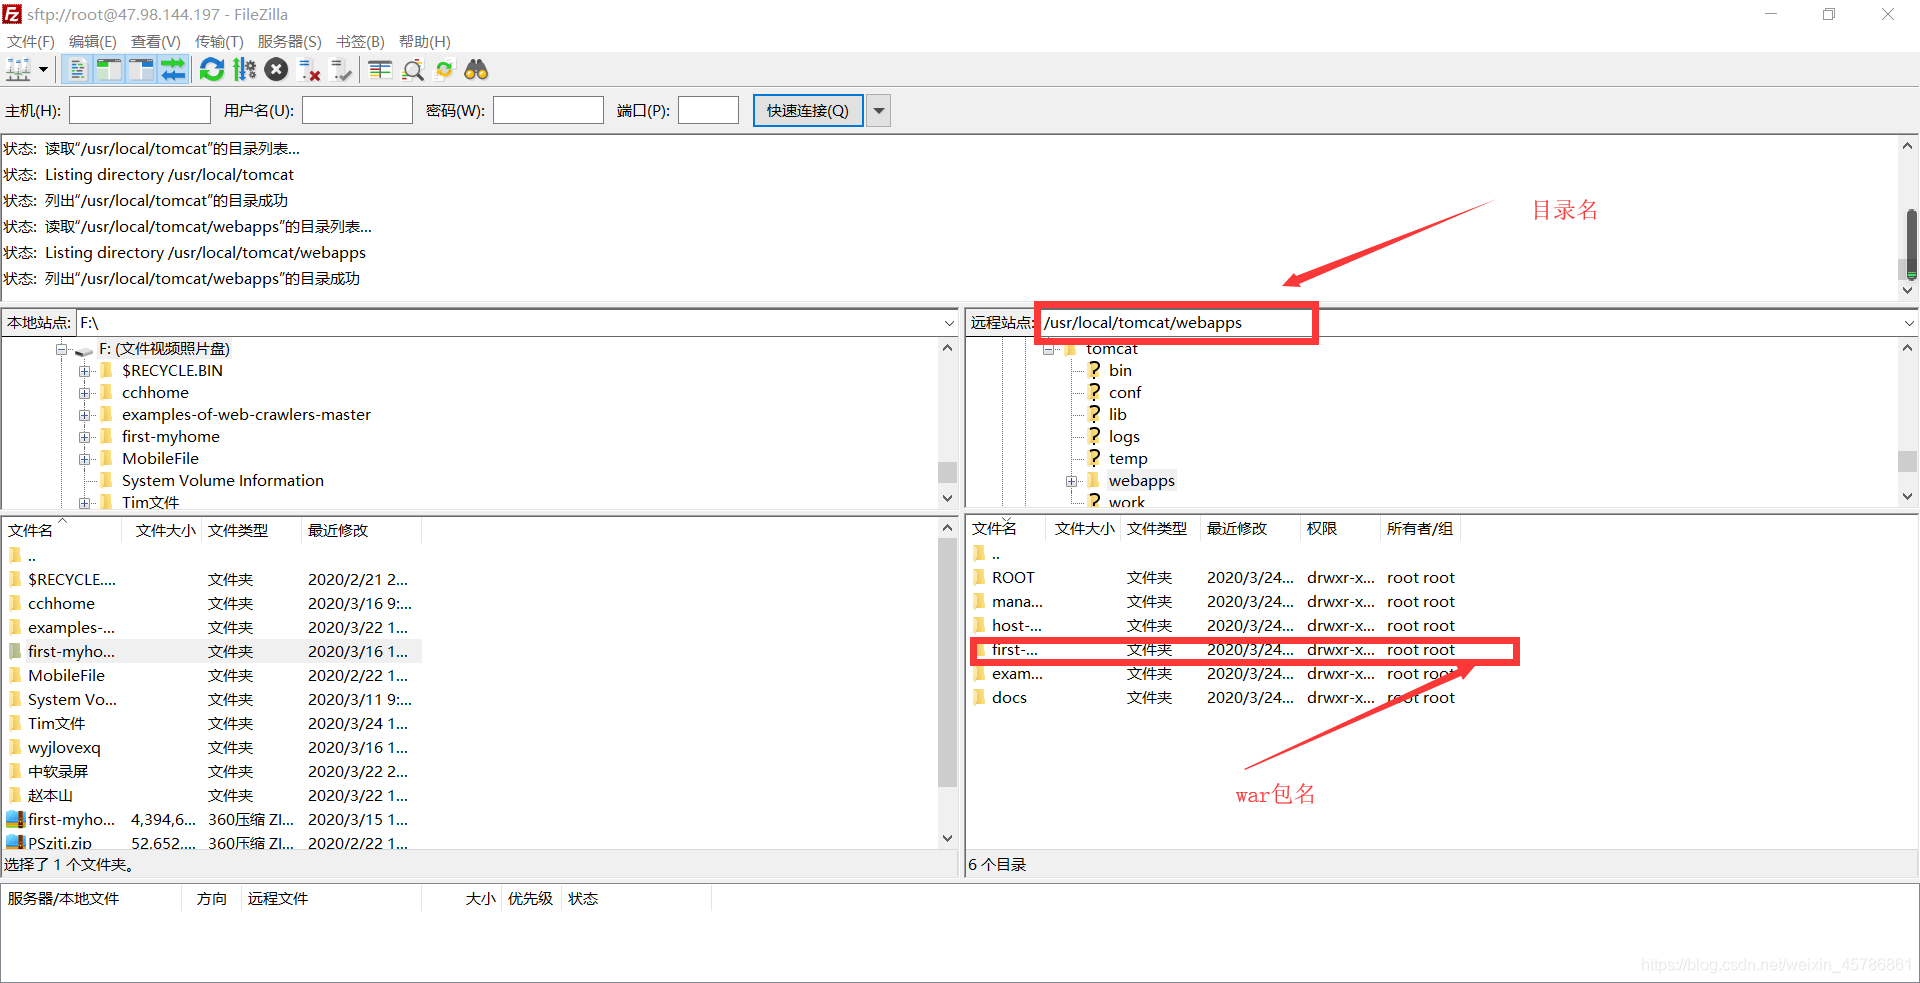
Task: Open the 传输(T) menu
Action: pyautogui.click(x=219, y=41)
